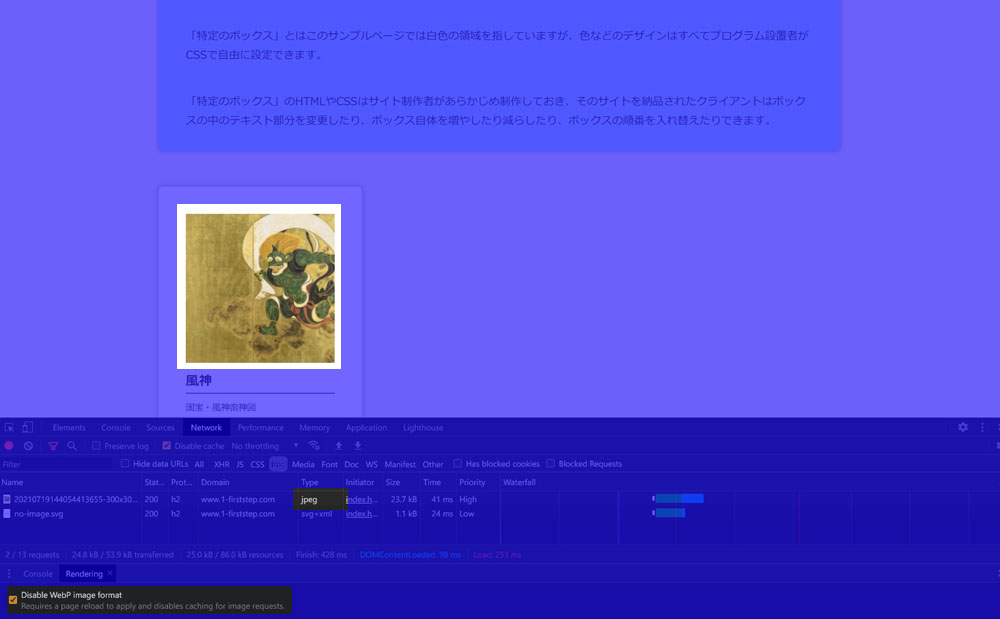The image size is (1000, 619).
Task: Clear the network log
Action: point(28,446)
